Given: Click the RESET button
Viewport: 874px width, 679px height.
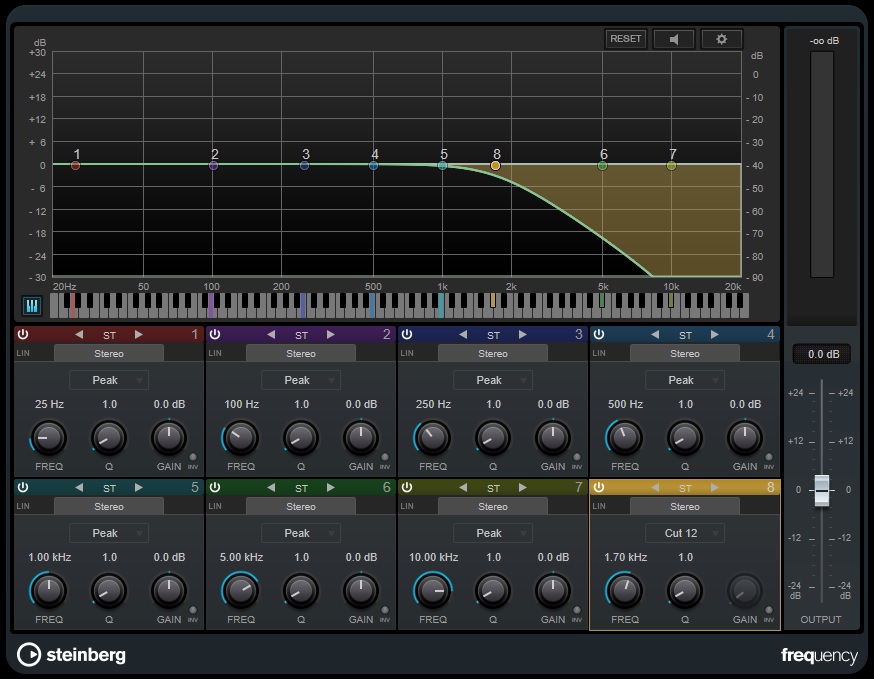Looking at the screenshot, I should pos(625,39).
